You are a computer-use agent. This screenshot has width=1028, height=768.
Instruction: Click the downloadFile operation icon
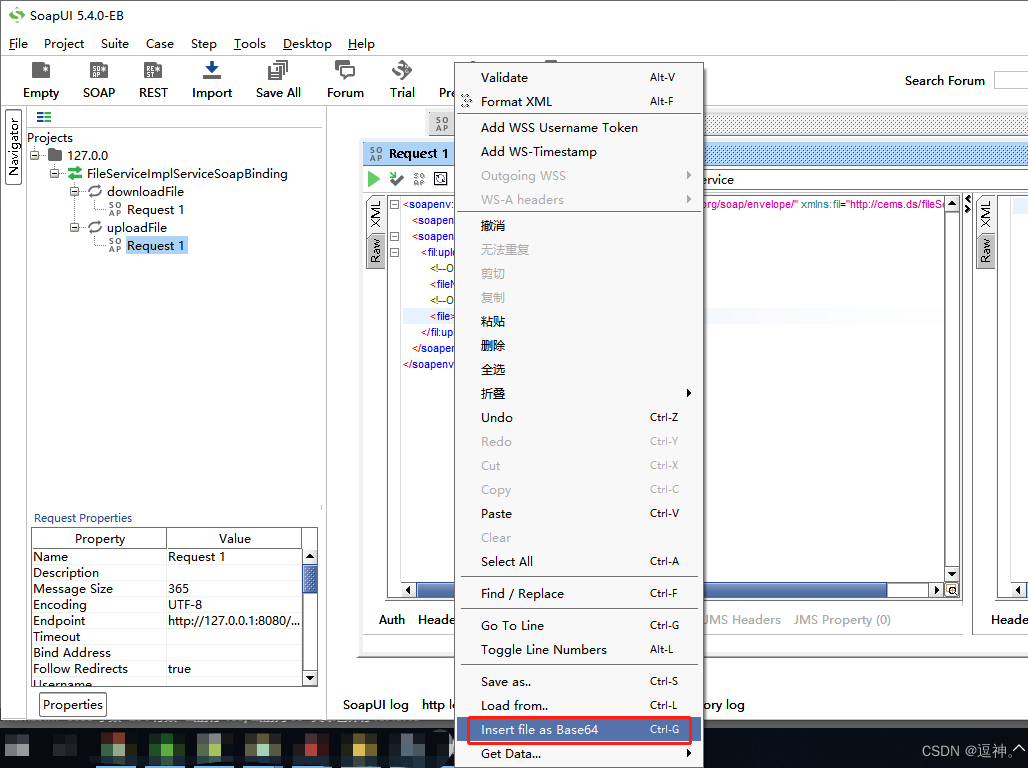(95, 191)
